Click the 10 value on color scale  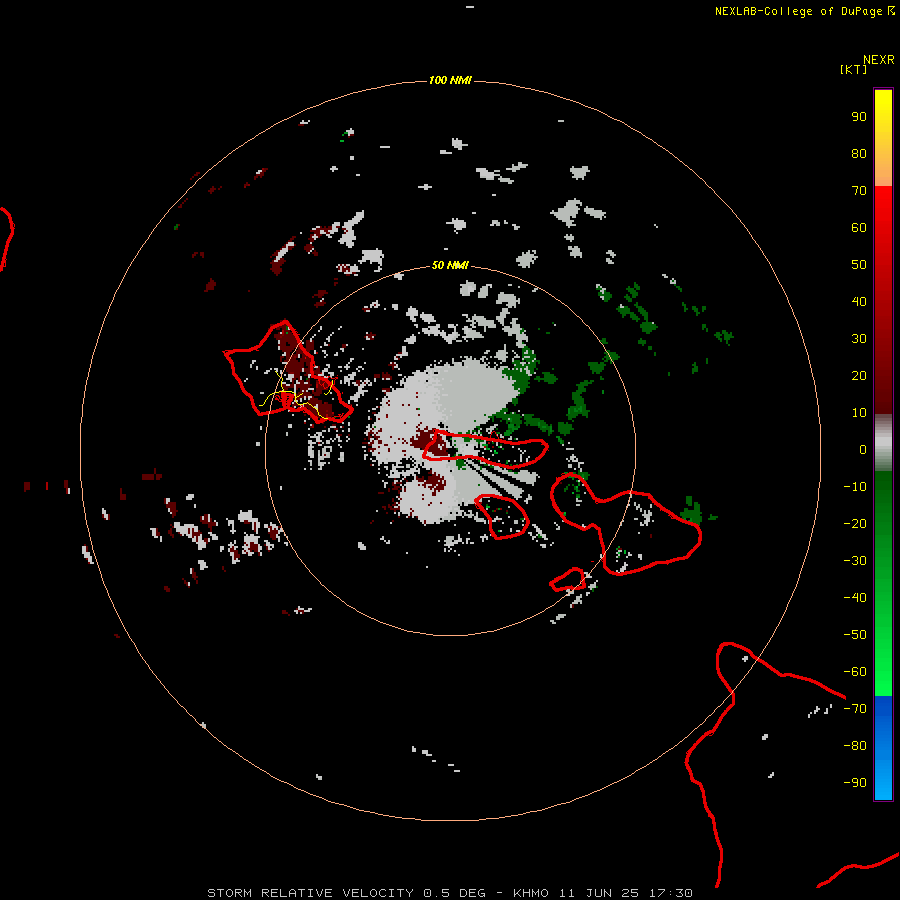tap(859, 413)
